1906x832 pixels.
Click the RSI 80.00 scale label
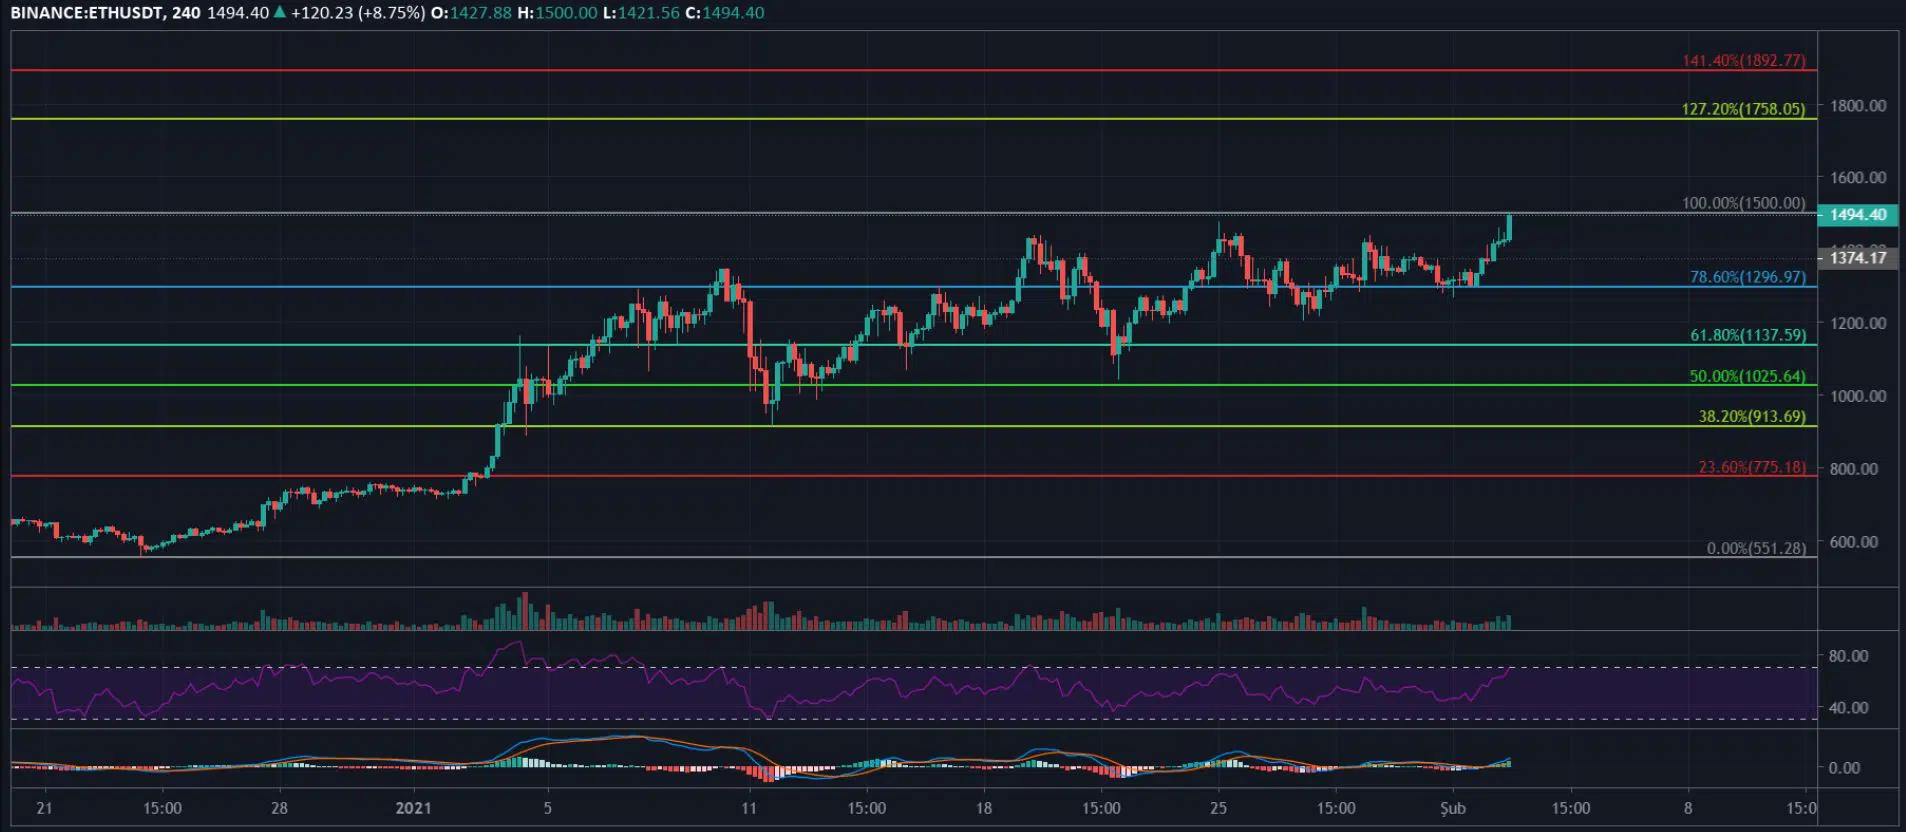(x=1847, y=656)
